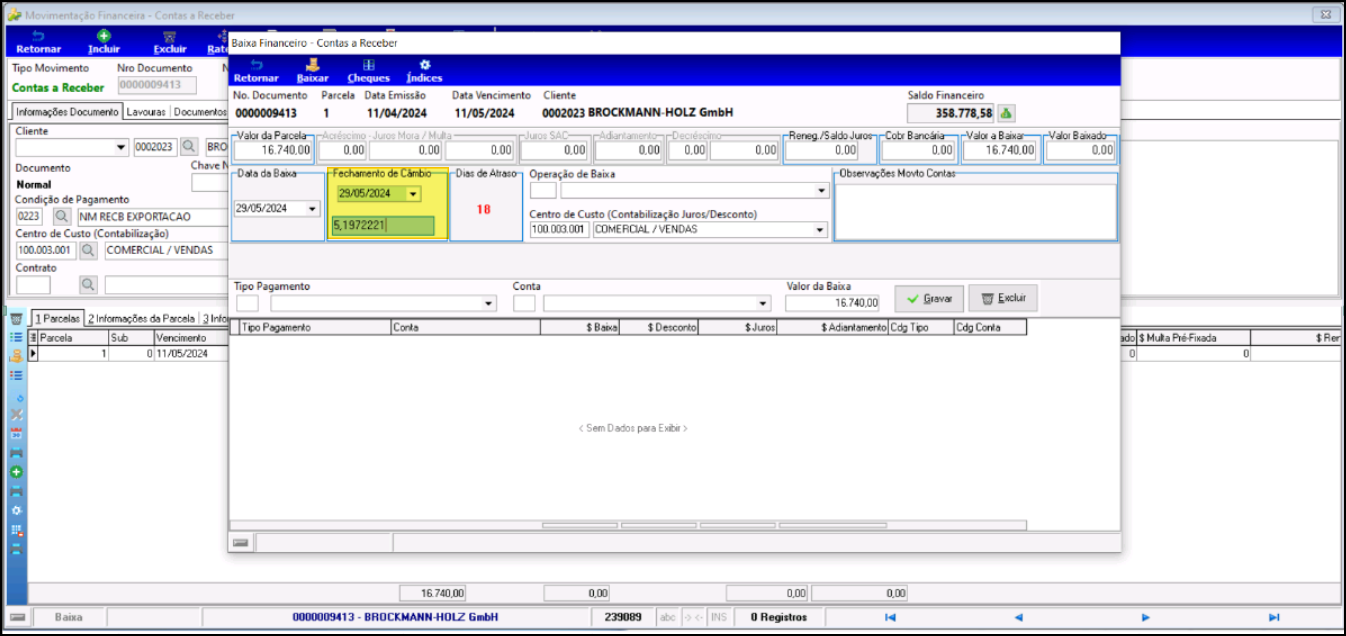The width and height of the screenshot is (1346, 636).
Task: Click the magnifier beside cost center 100.003.001
Action: [x=88, y=250]
